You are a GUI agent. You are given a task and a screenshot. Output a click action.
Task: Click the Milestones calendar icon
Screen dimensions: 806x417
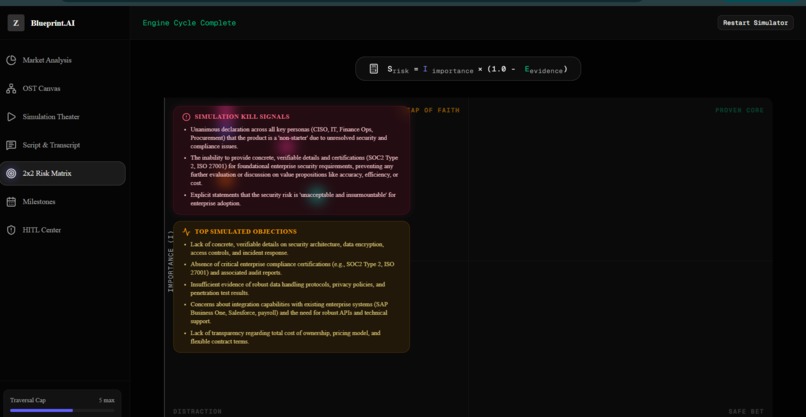11,202
